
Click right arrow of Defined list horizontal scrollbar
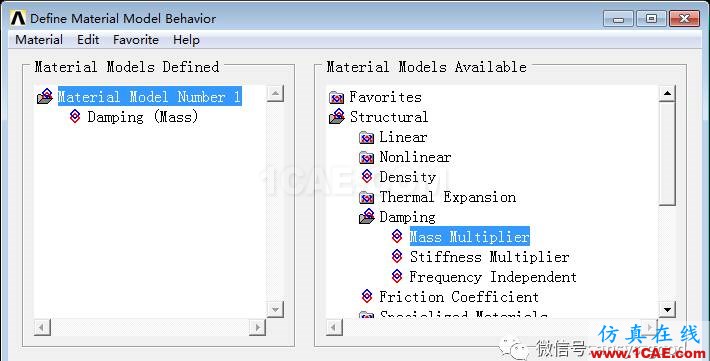click(x=257, y=327)
